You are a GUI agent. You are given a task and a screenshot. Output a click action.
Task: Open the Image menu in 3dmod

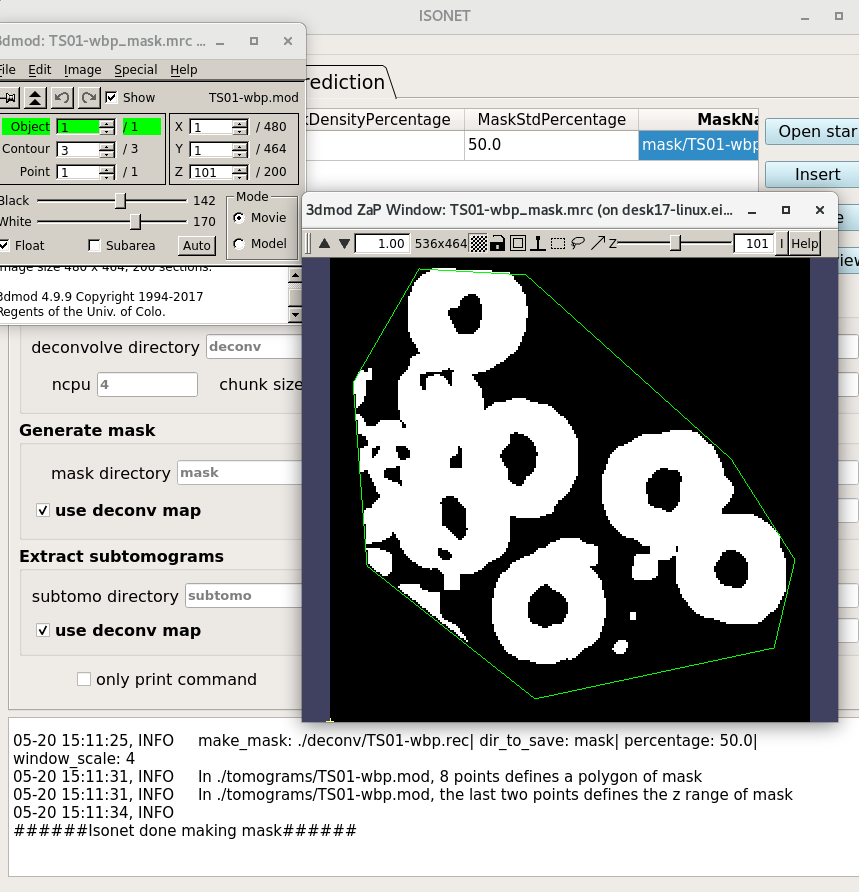(x=82, y=70)
